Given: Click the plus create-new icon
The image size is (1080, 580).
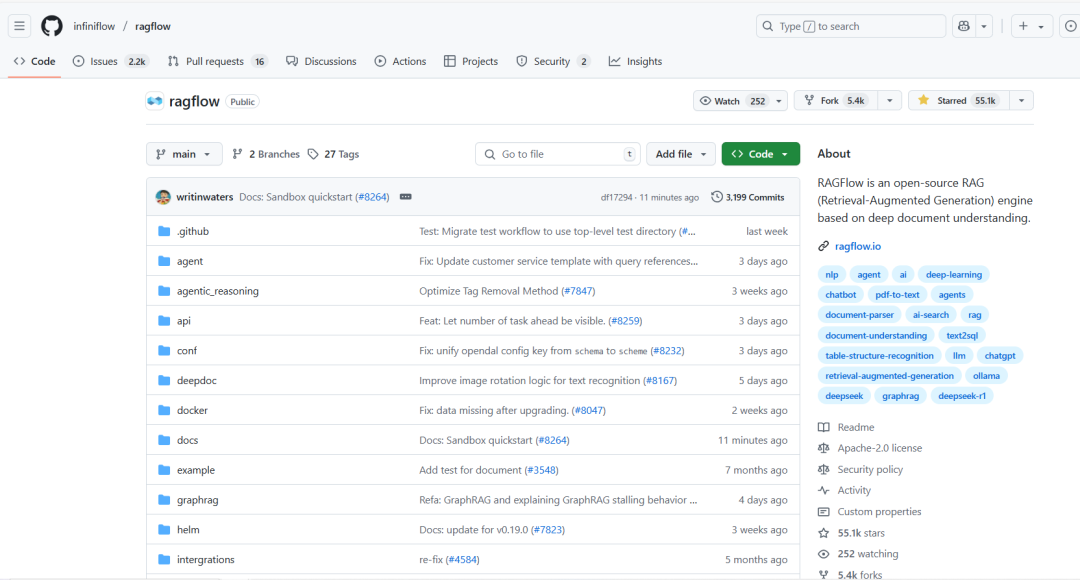Looking at the screenshot, I should pyautogui.click(x=1023, y=26).
